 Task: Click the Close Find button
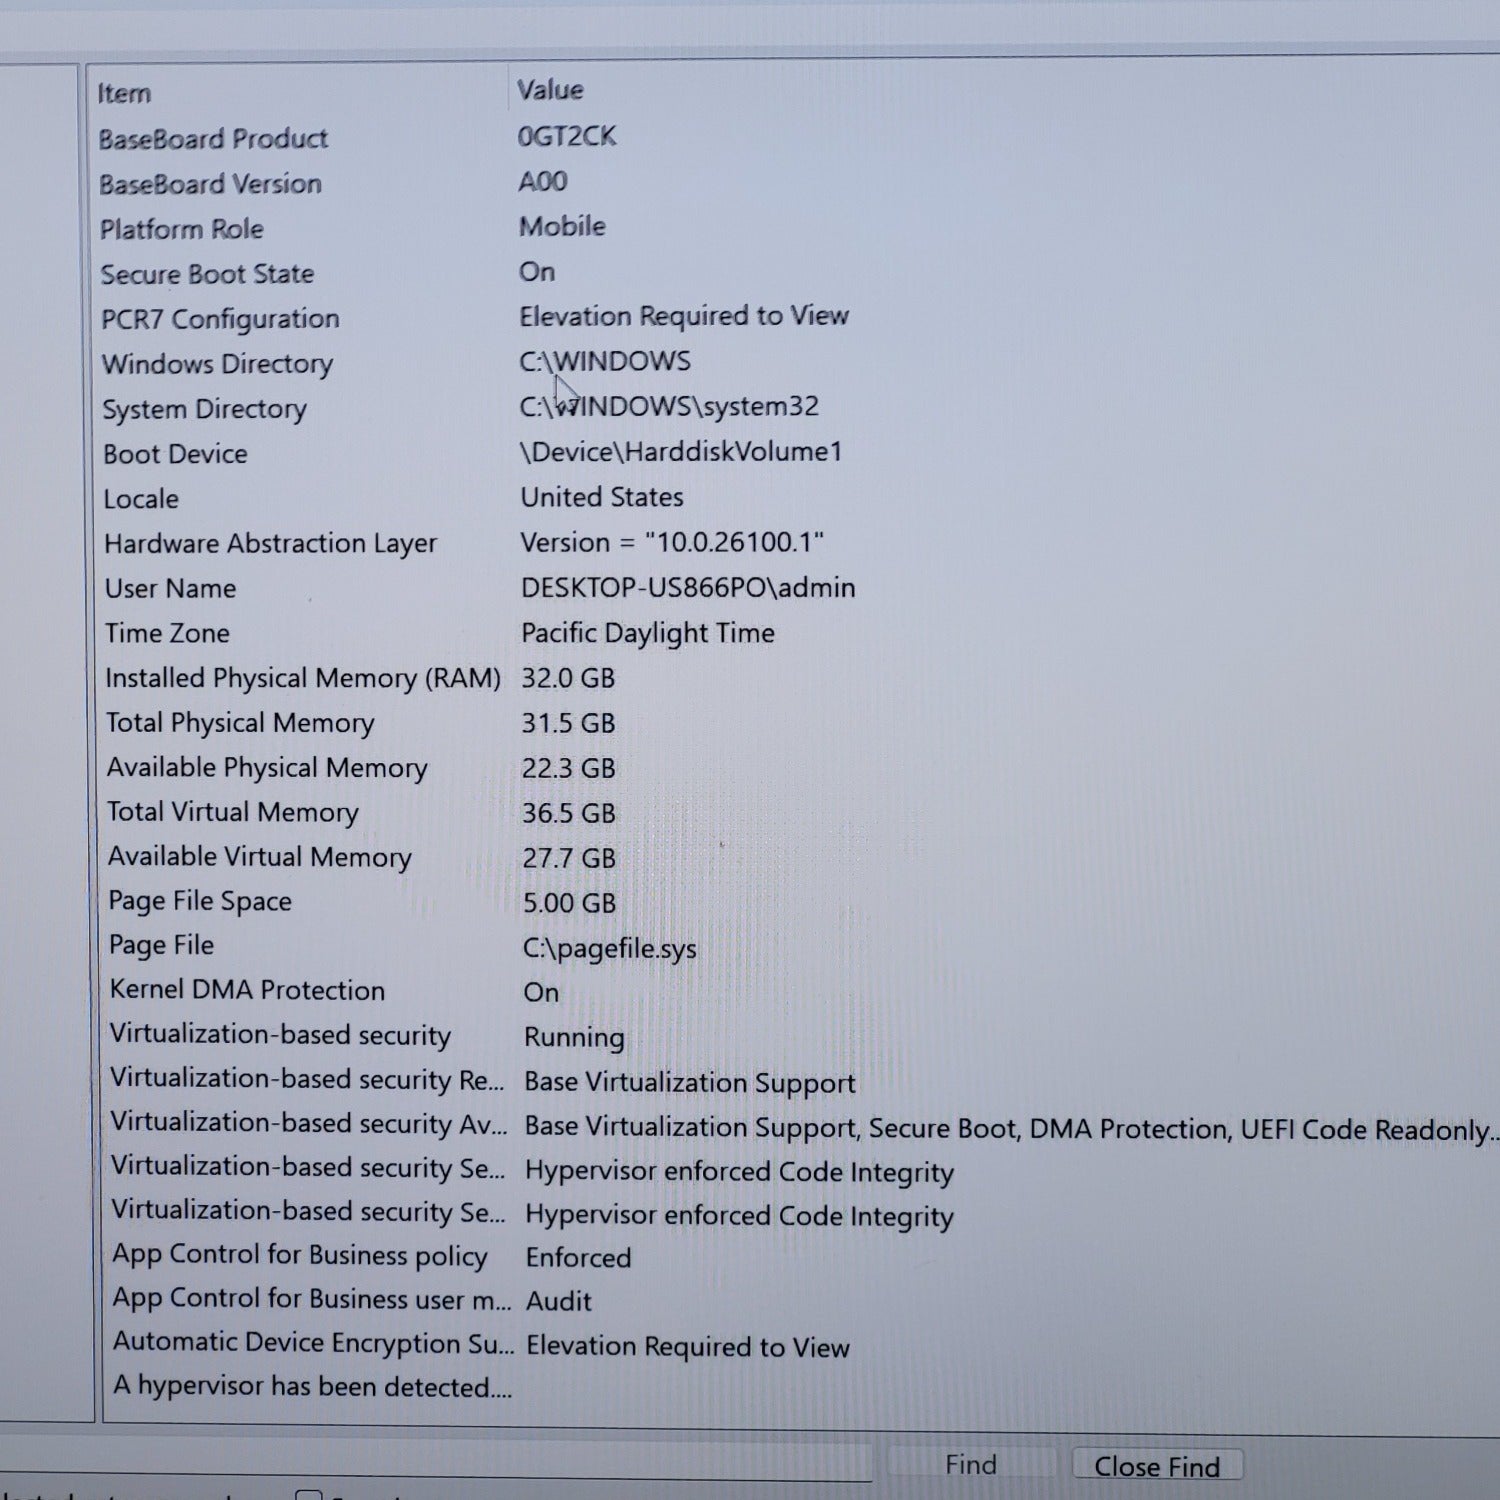[x=1156, y=1466]
